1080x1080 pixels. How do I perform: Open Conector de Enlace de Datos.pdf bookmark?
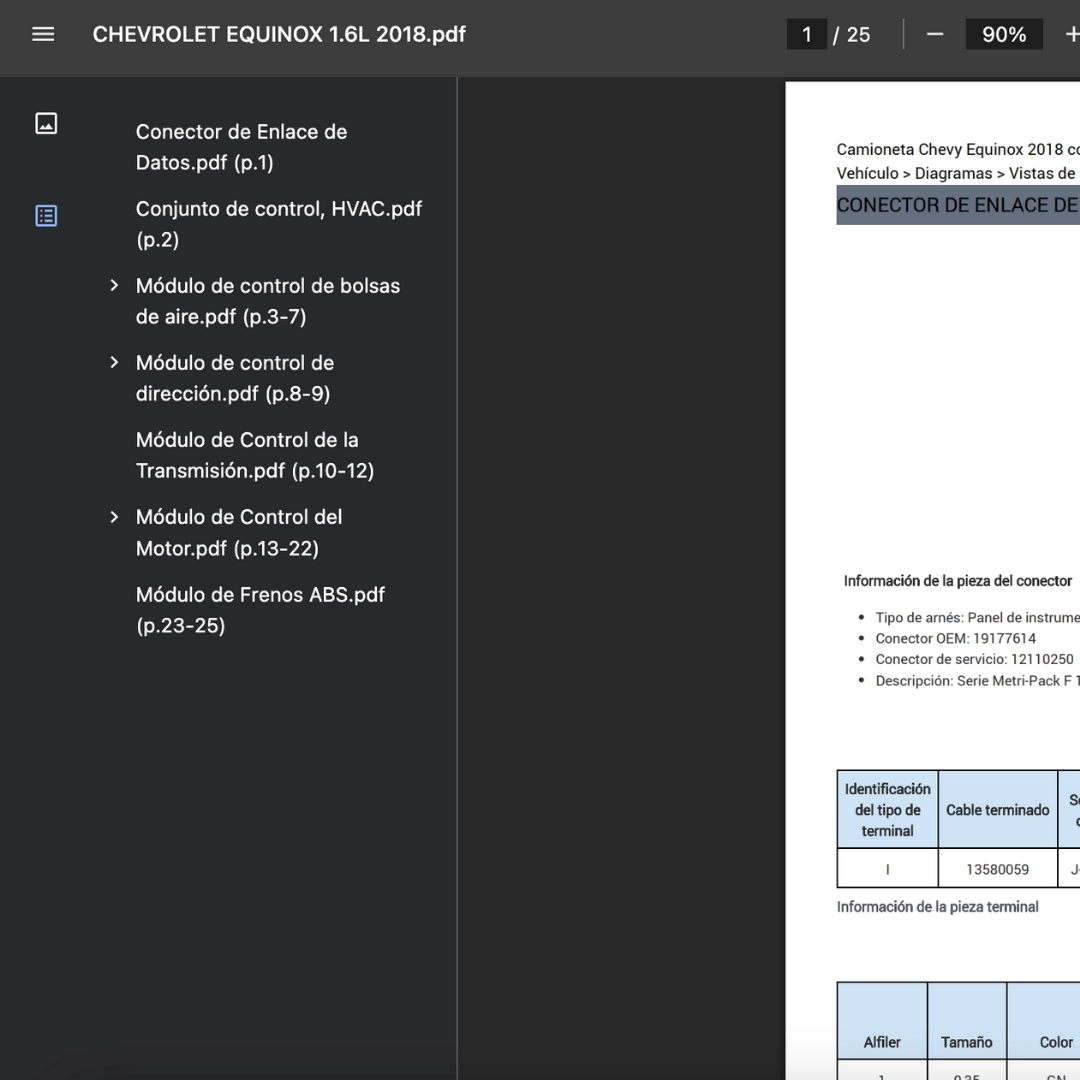click(x=241, y=147)
